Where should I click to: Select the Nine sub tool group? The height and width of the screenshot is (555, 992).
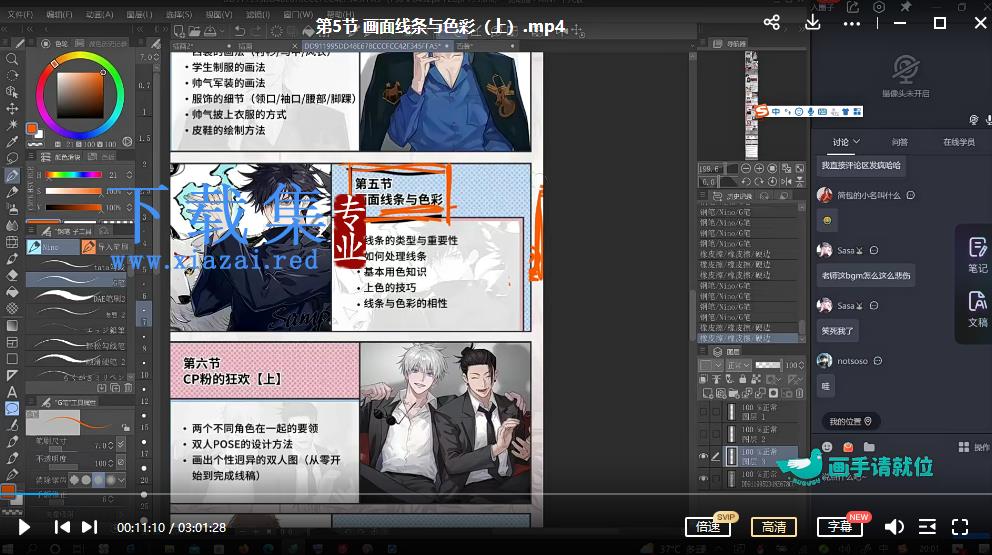52,247
